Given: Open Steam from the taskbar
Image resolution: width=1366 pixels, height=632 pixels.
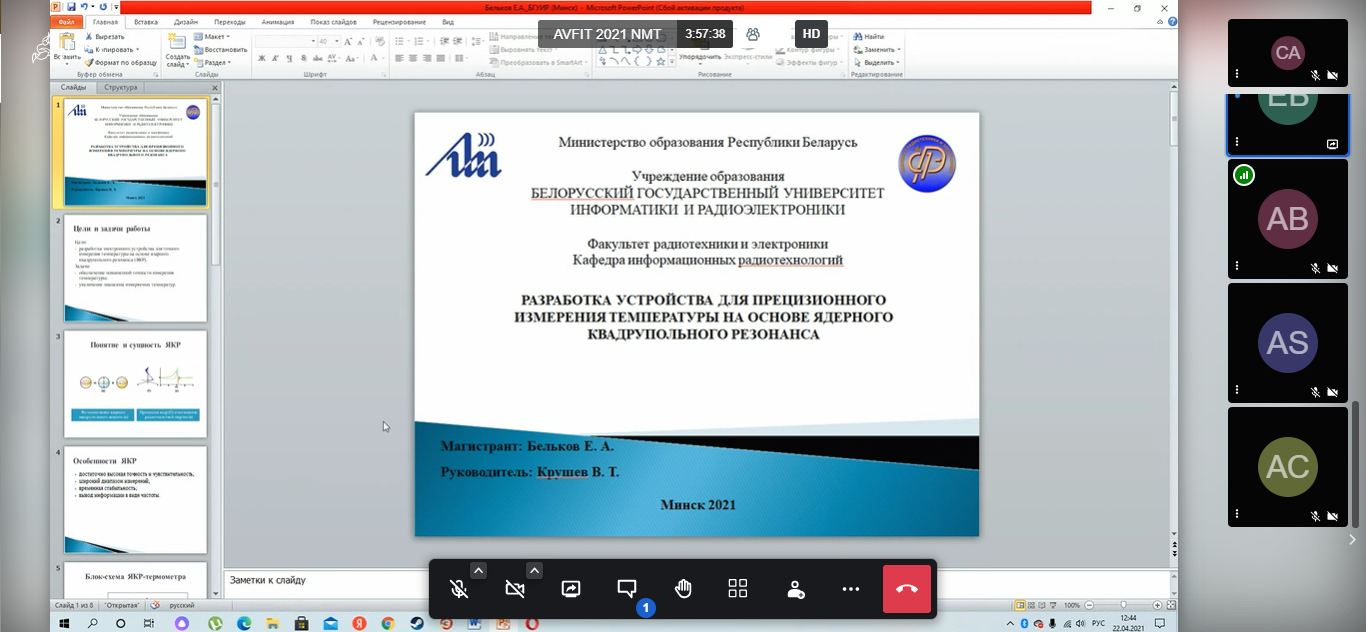Looking at the screenshot, I should pyautogui.click(x=416, y=623).
